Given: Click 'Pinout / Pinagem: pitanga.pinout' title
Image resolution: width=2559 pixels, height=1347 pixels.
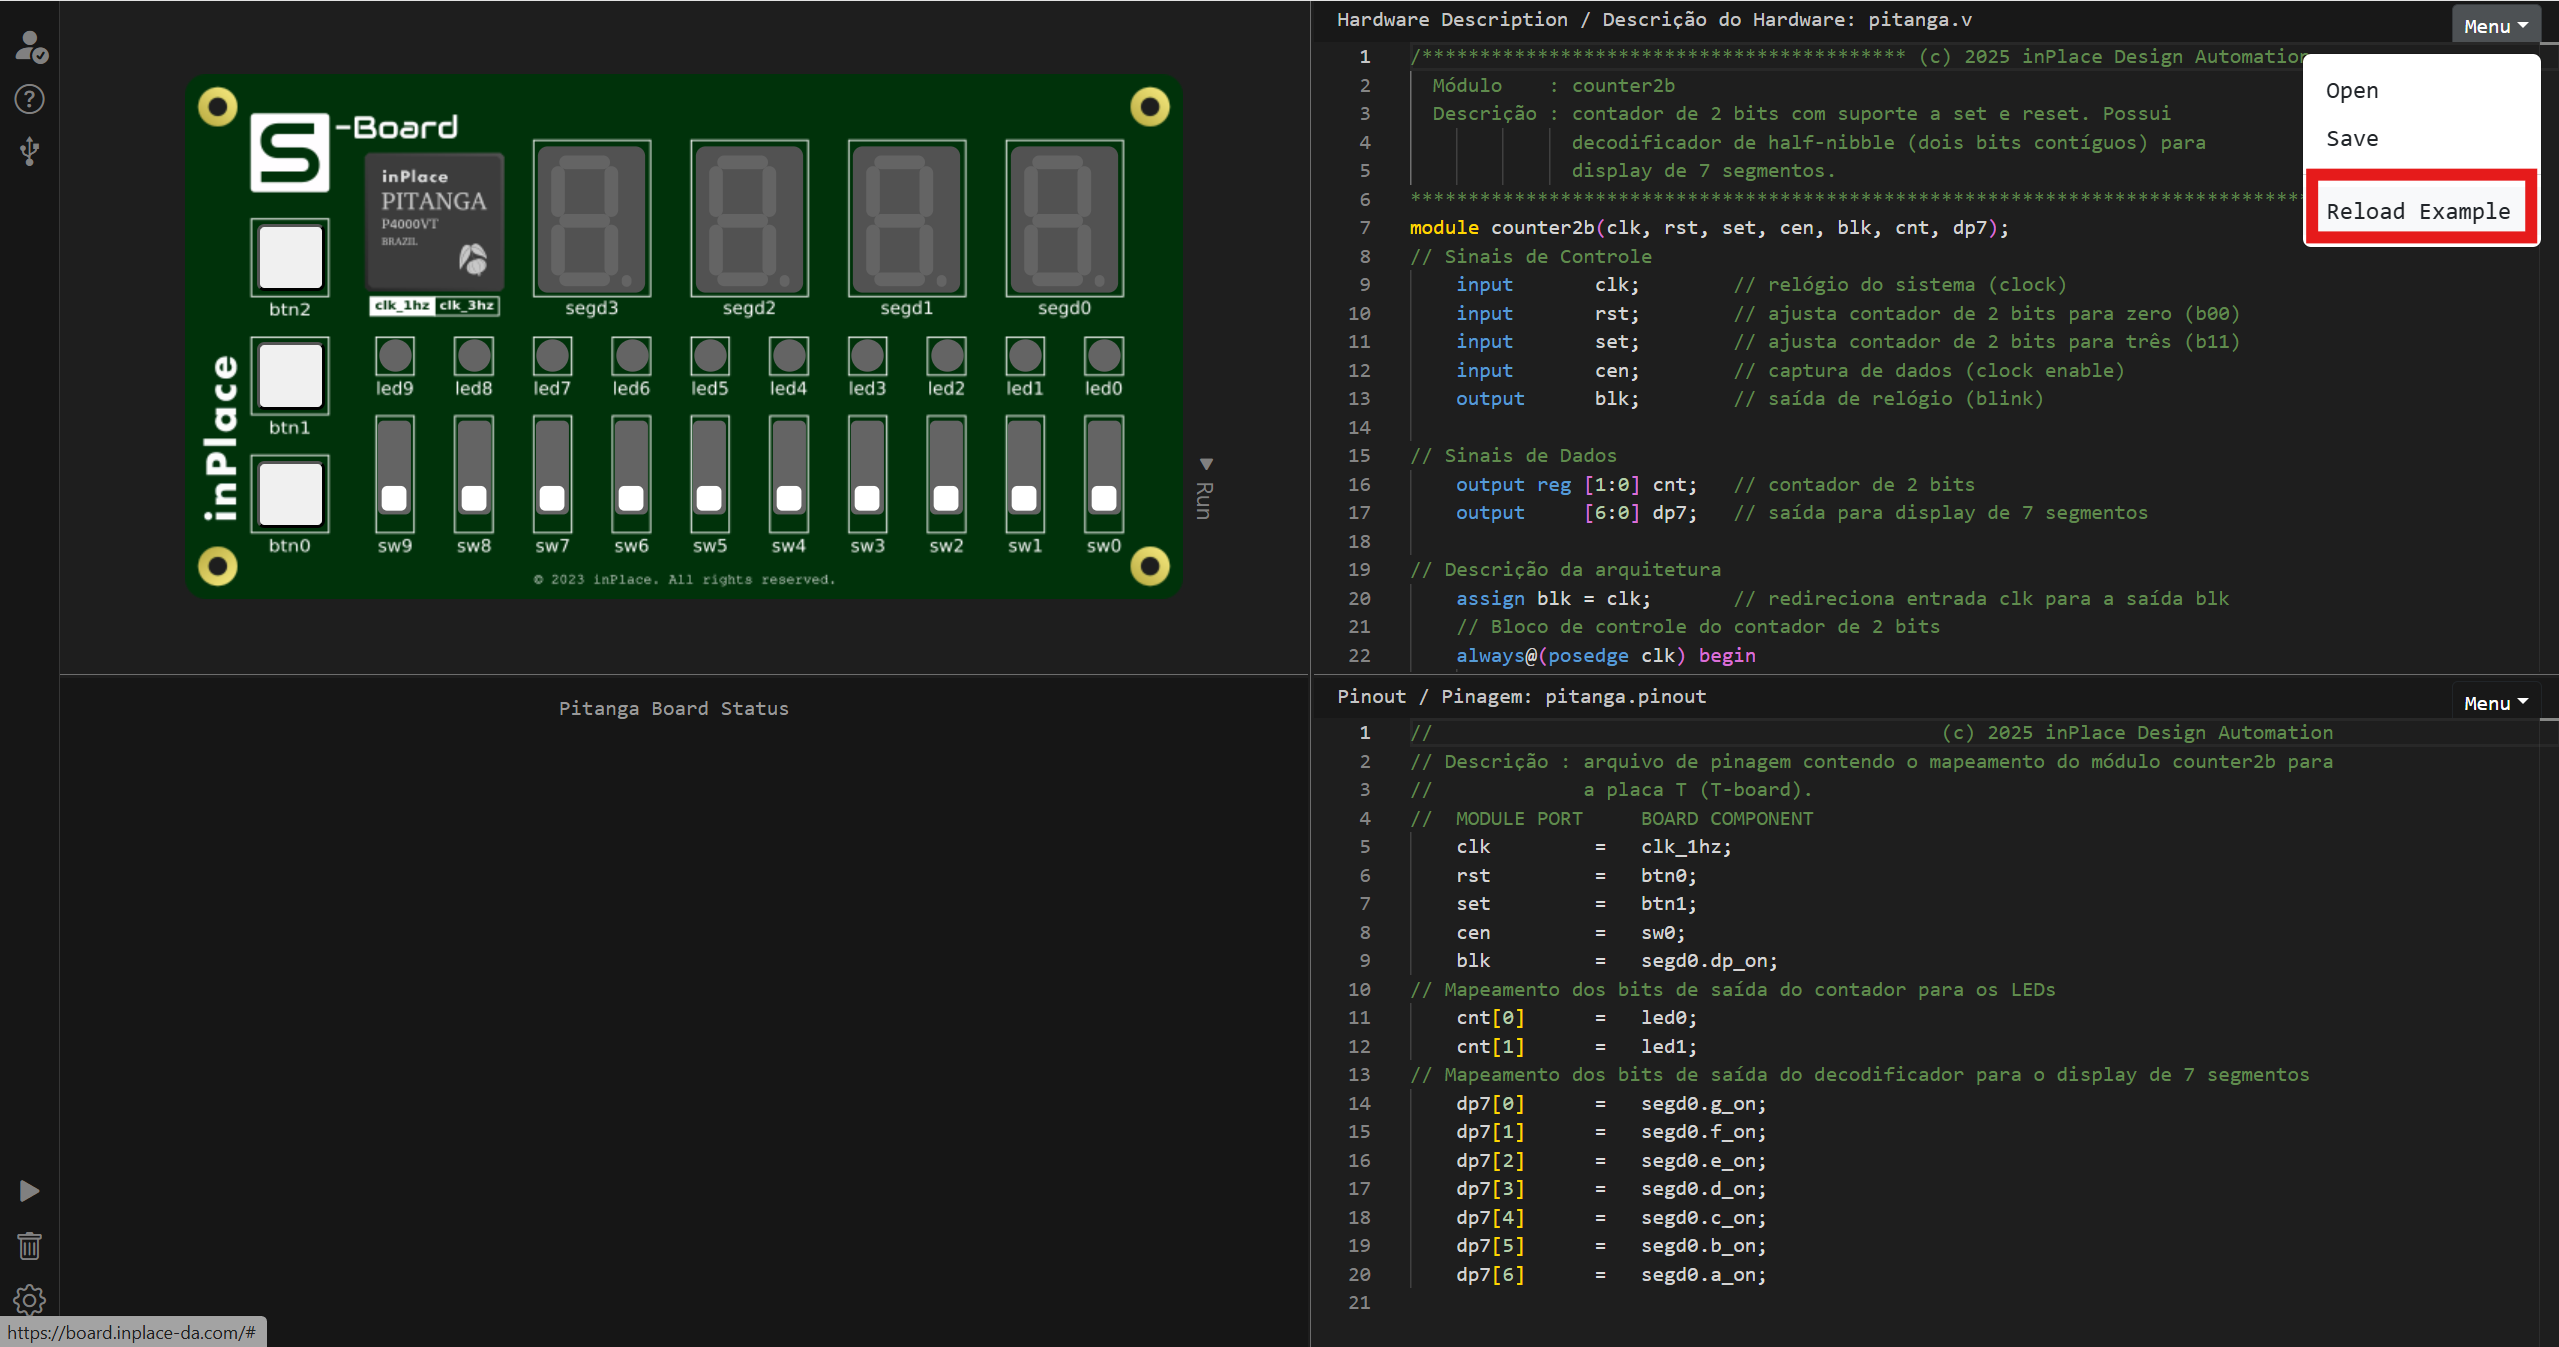Looking at the screenshot, I should click(1522, 697).
